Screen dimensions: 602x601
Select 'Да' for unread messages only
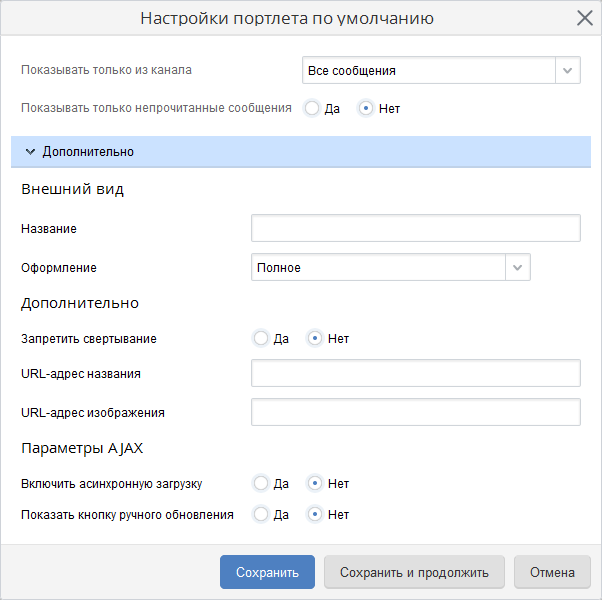click(312, 108)
